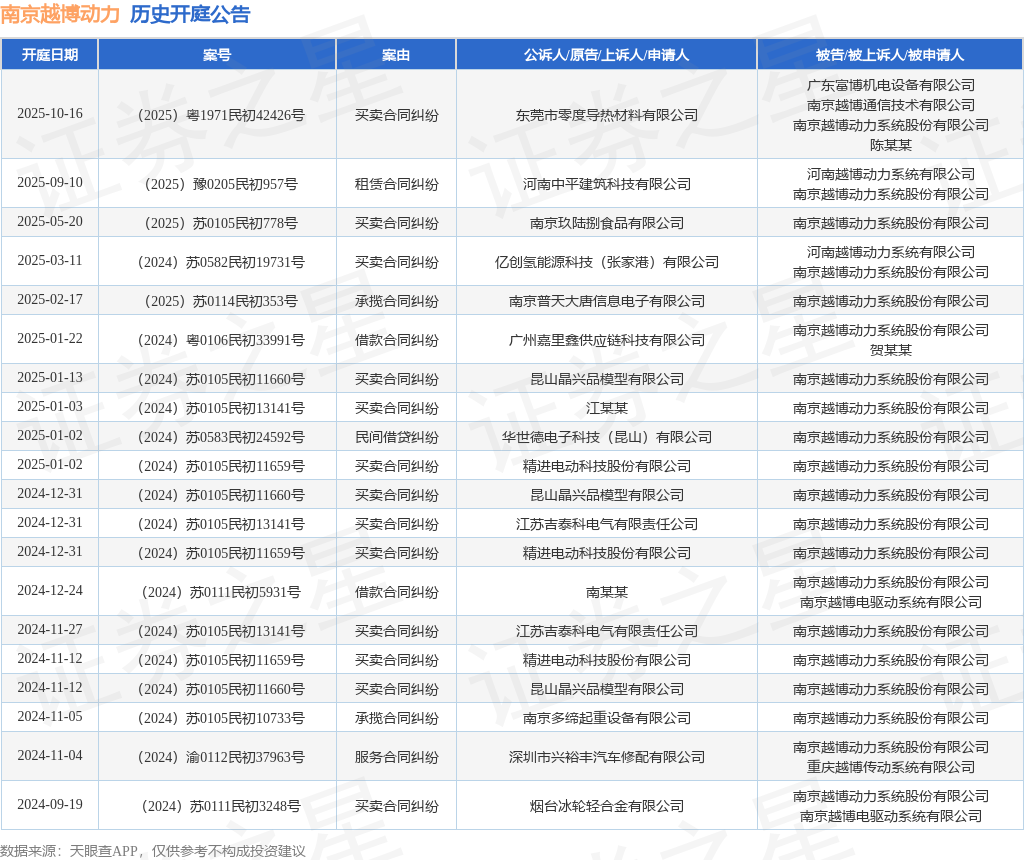The image size is (1024, 860).
Task: Click plaintiff 深圳市兴裕丰汽车修配有限公司
Action: point(606,757)
